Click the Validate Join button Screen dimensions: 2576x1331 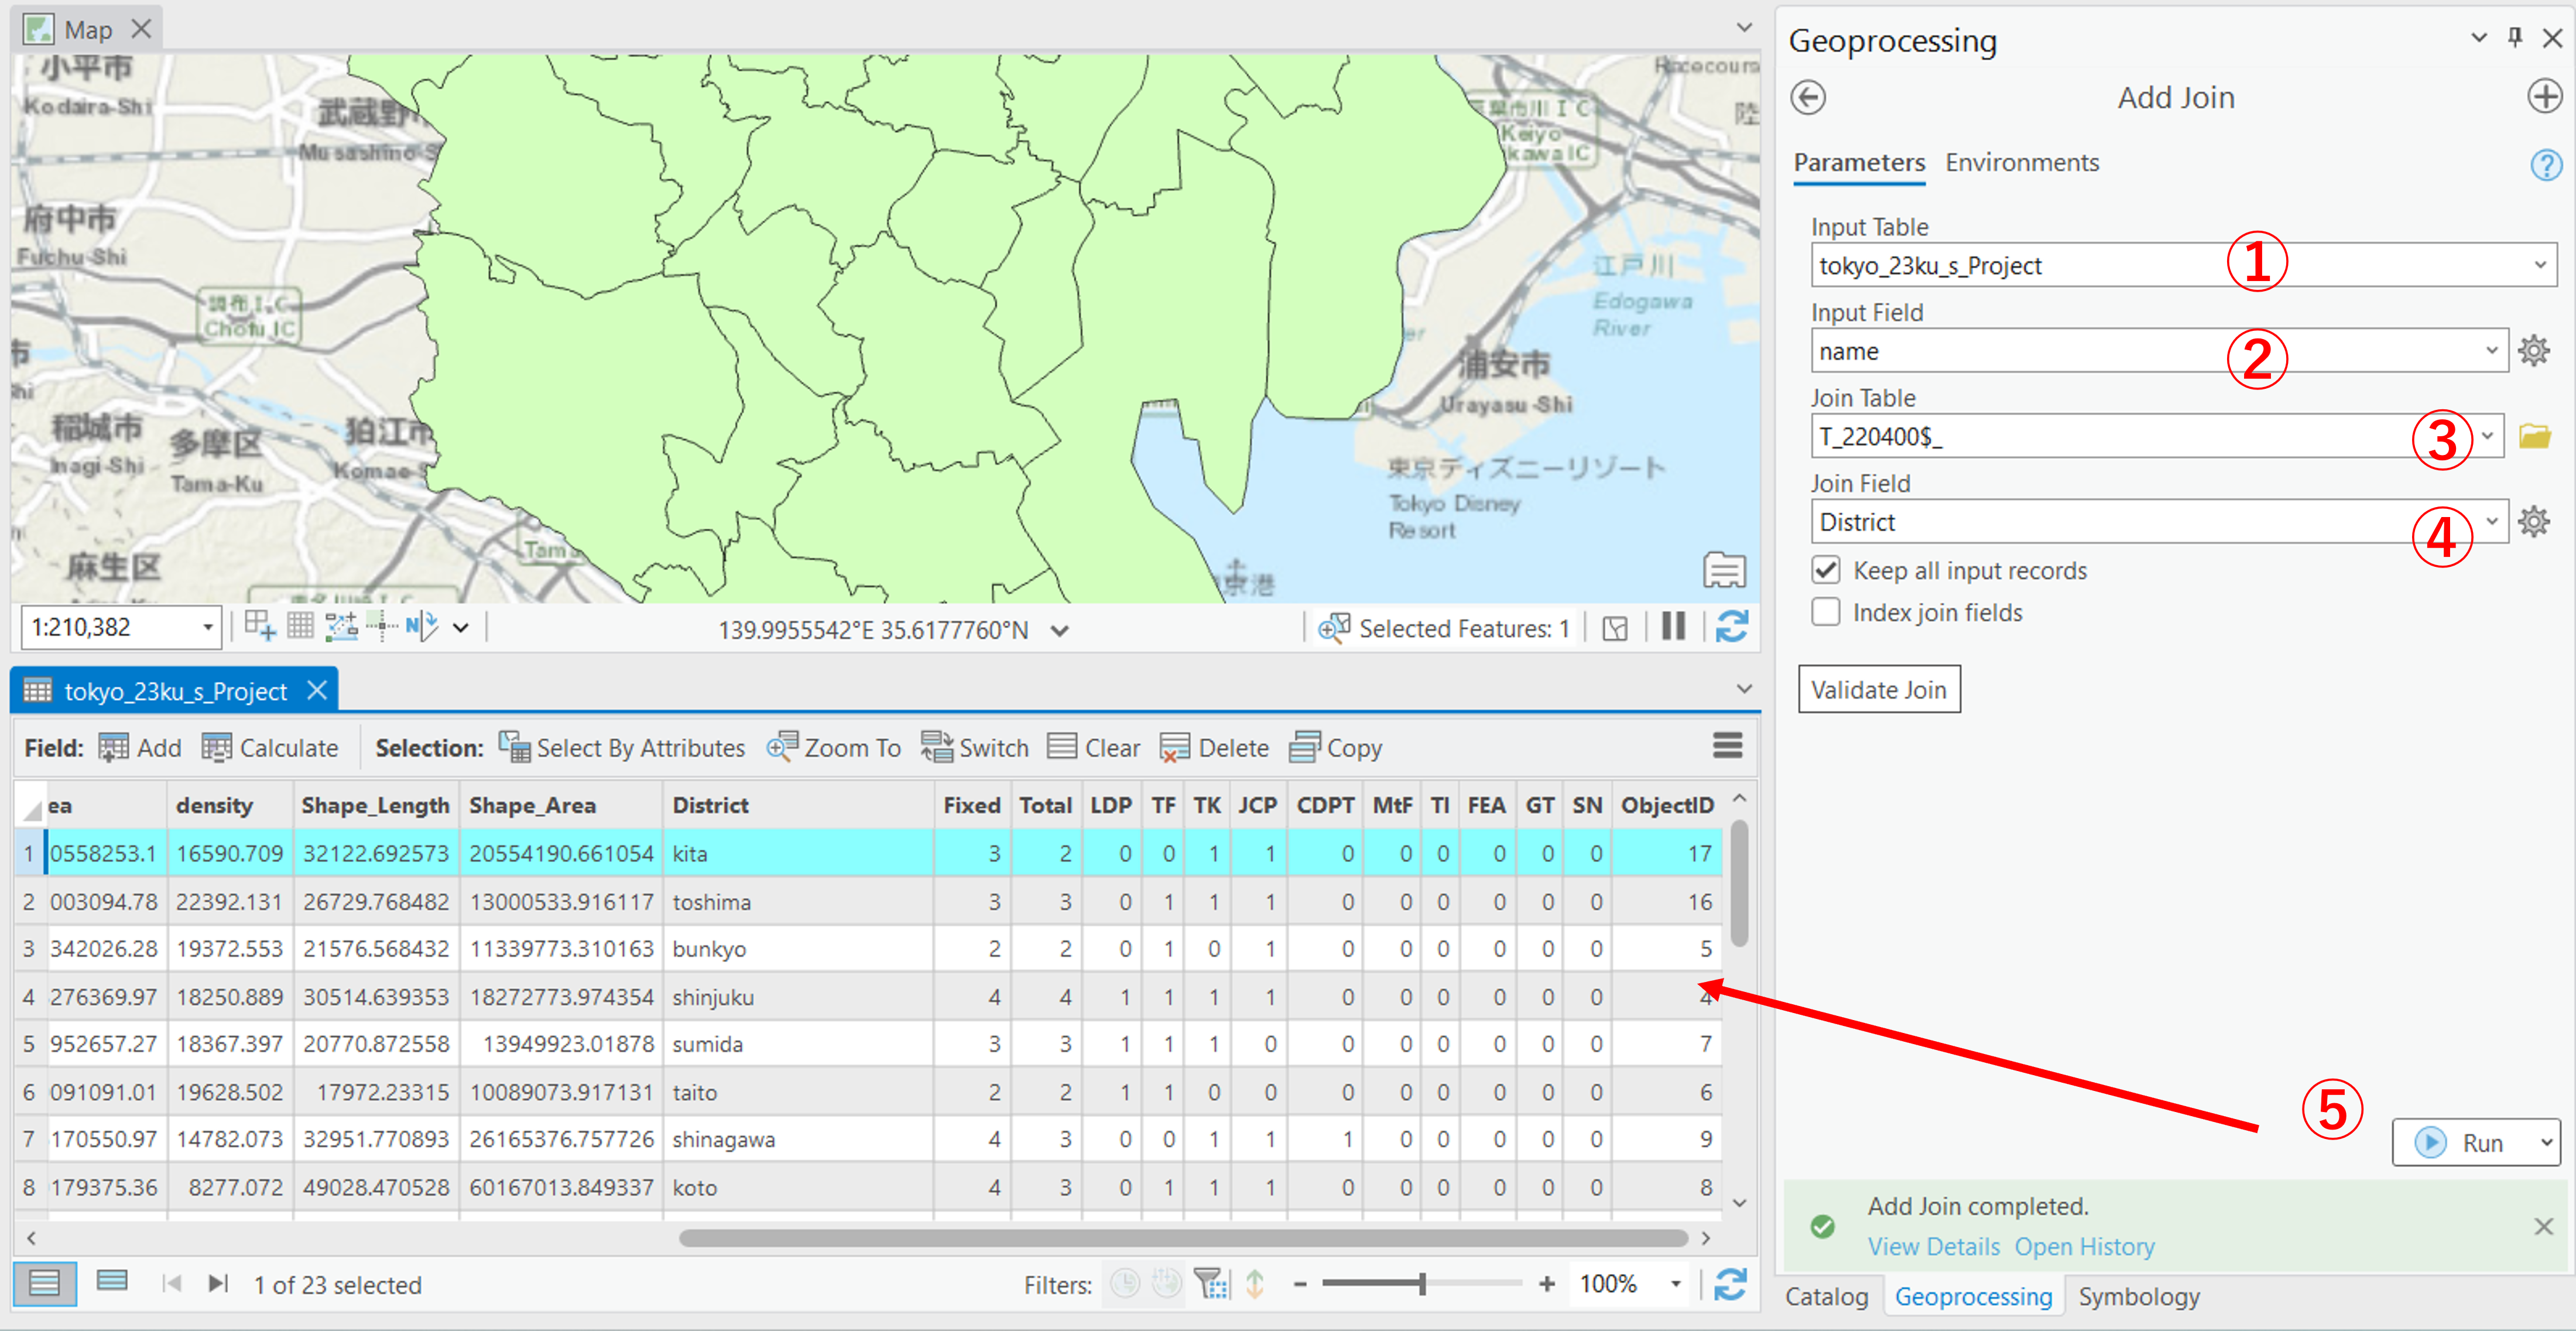(1878, 690)
